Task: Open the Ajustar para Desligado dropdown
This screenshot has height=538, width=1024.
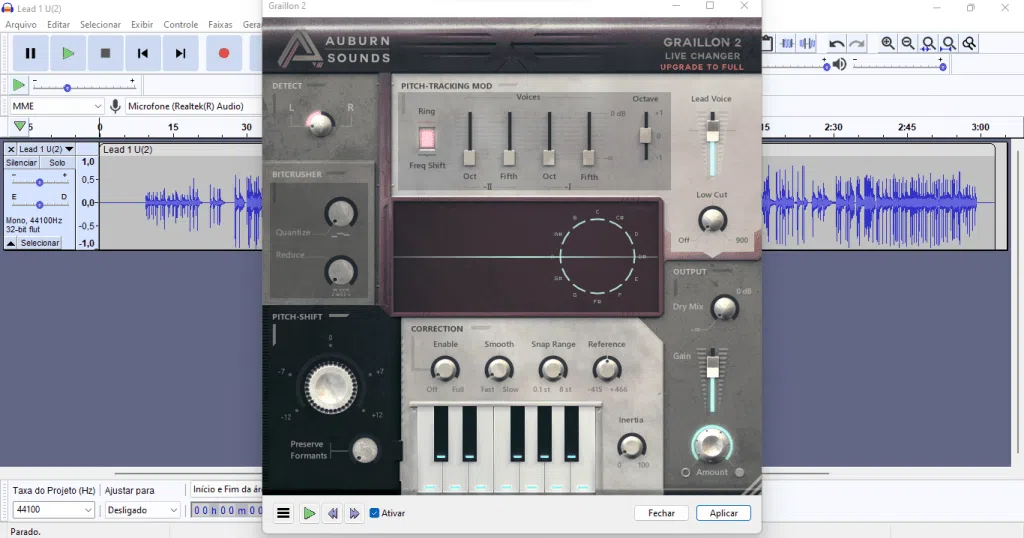Action: click(142, 510)
